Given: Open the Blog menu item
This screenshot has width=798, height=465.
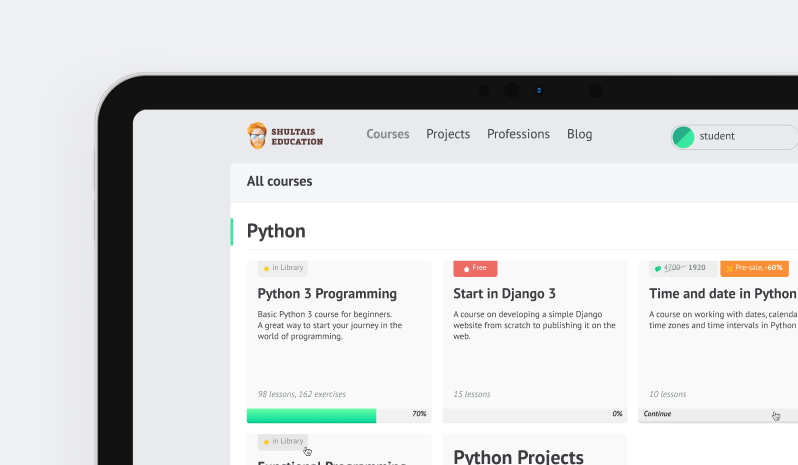Looking at the screenshot, I should (x=580, y=134).
